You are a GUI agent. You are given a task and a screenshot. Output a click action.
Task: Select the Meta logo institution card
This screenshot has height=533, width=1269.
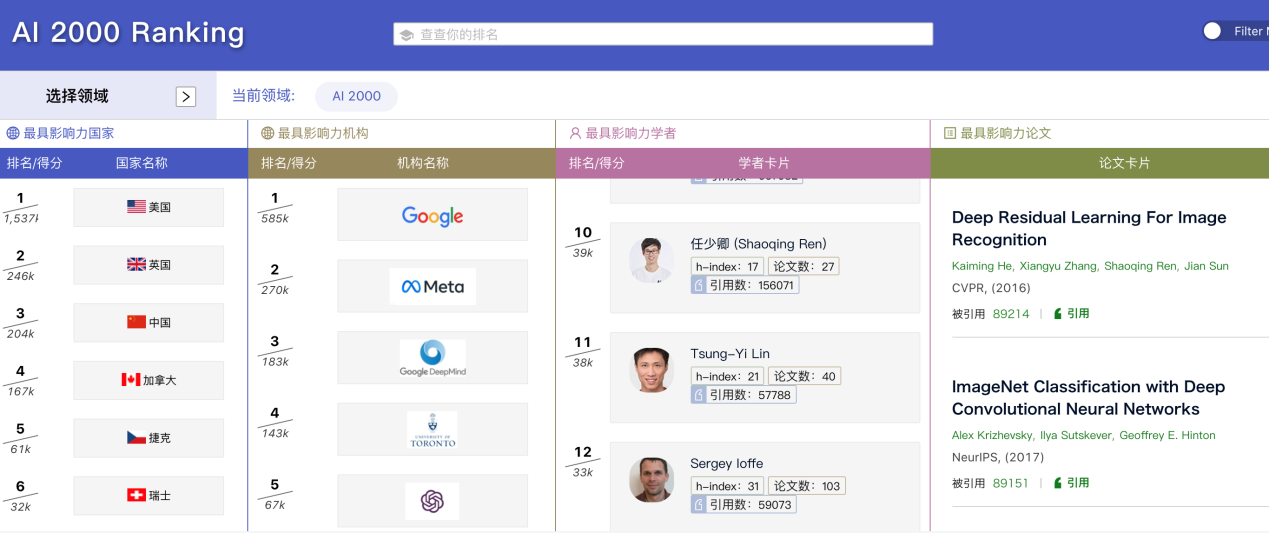[432, 287]
